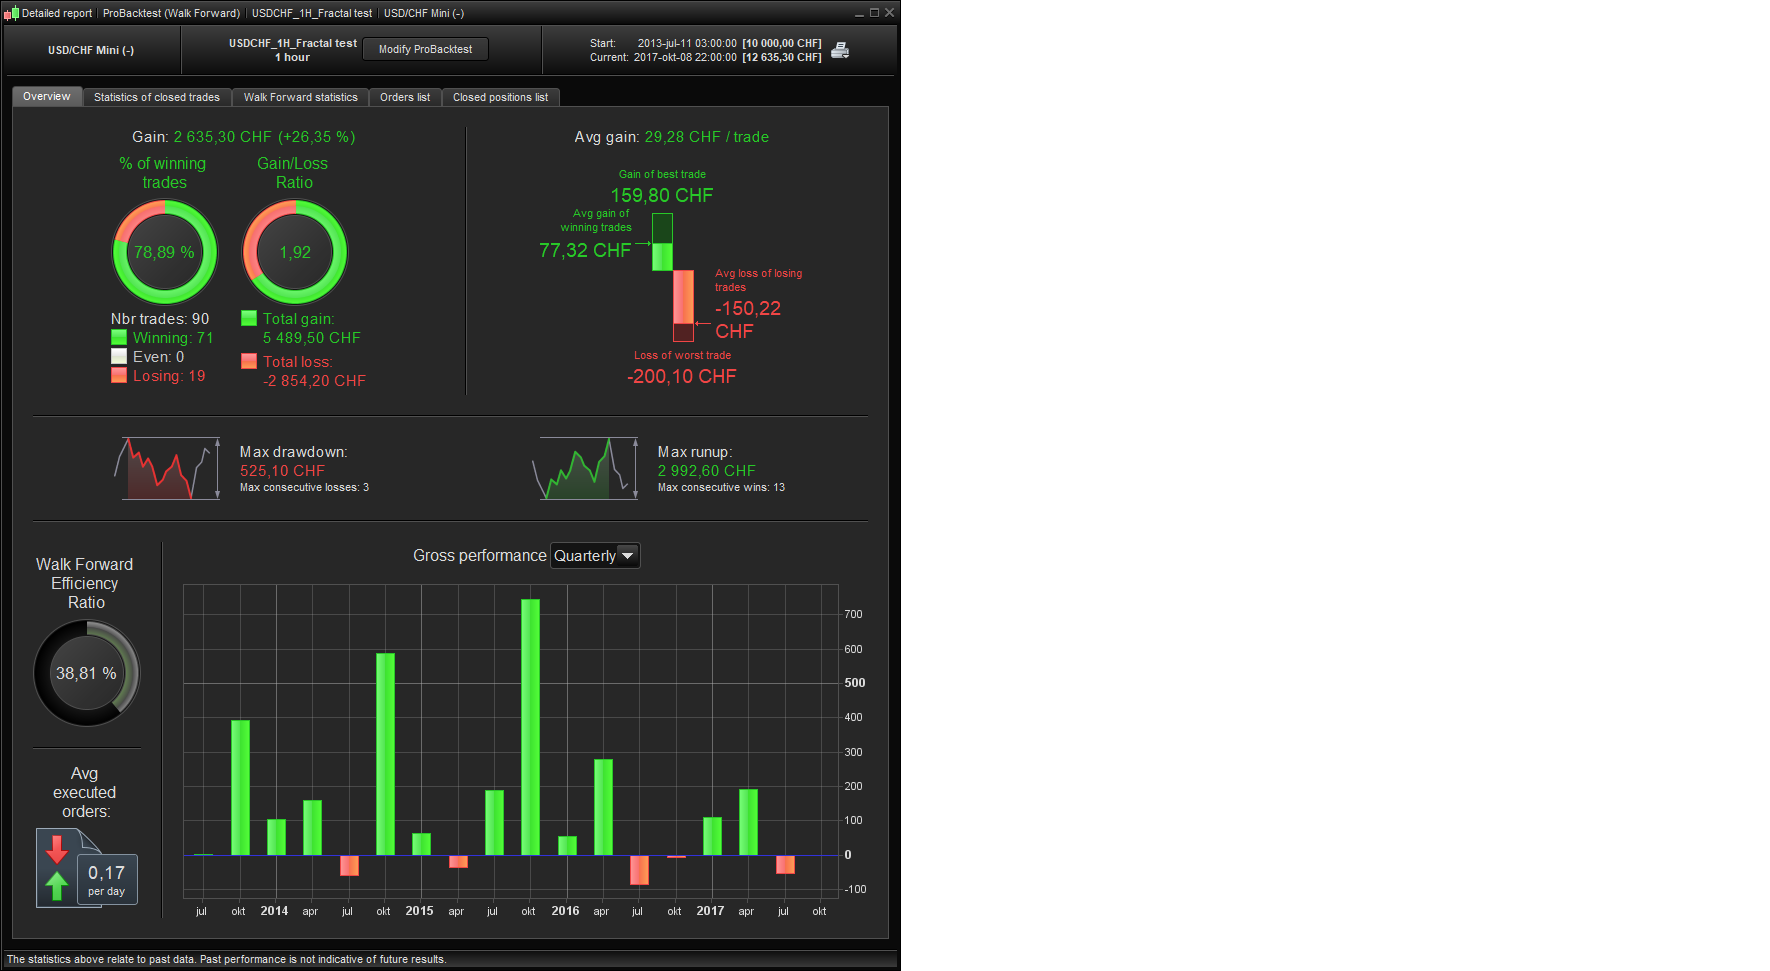The image size is (1770, 971).
Task: Click 'ProBacktest (Walk Forward)' in the title bar
Action: point(171,13)
